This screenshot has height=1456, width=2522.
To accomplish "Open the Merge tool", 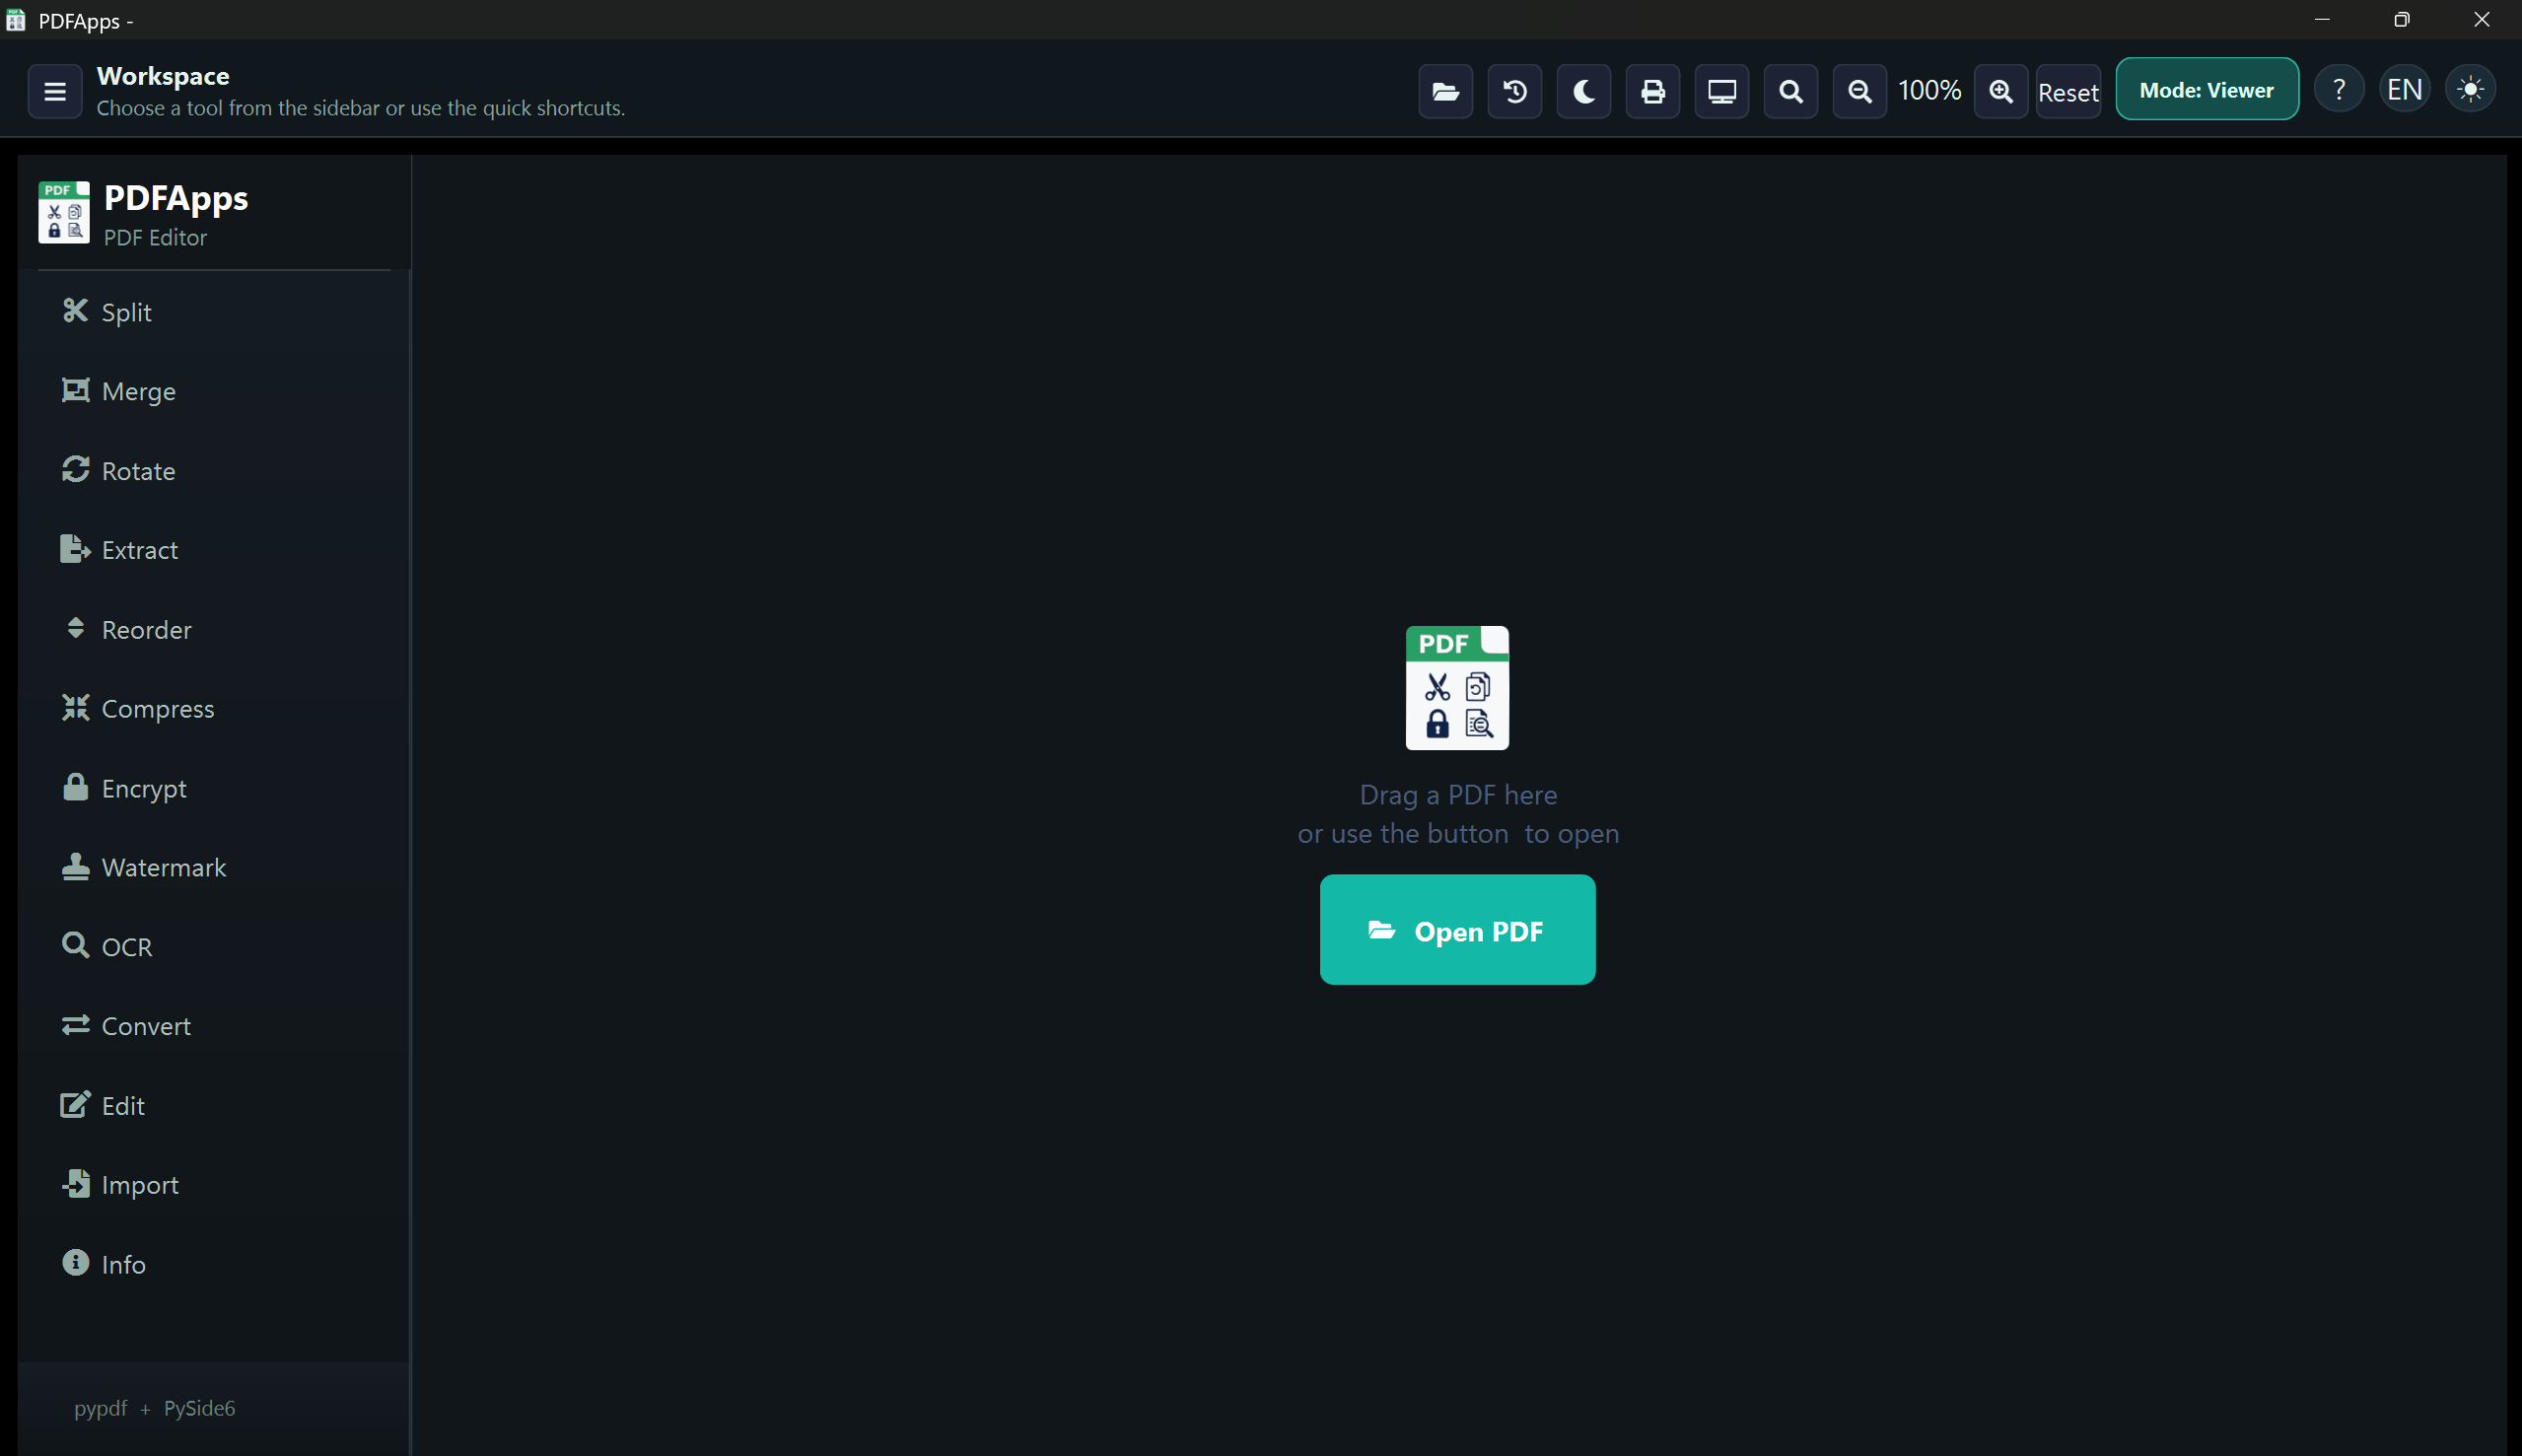I will pos(214,391).
